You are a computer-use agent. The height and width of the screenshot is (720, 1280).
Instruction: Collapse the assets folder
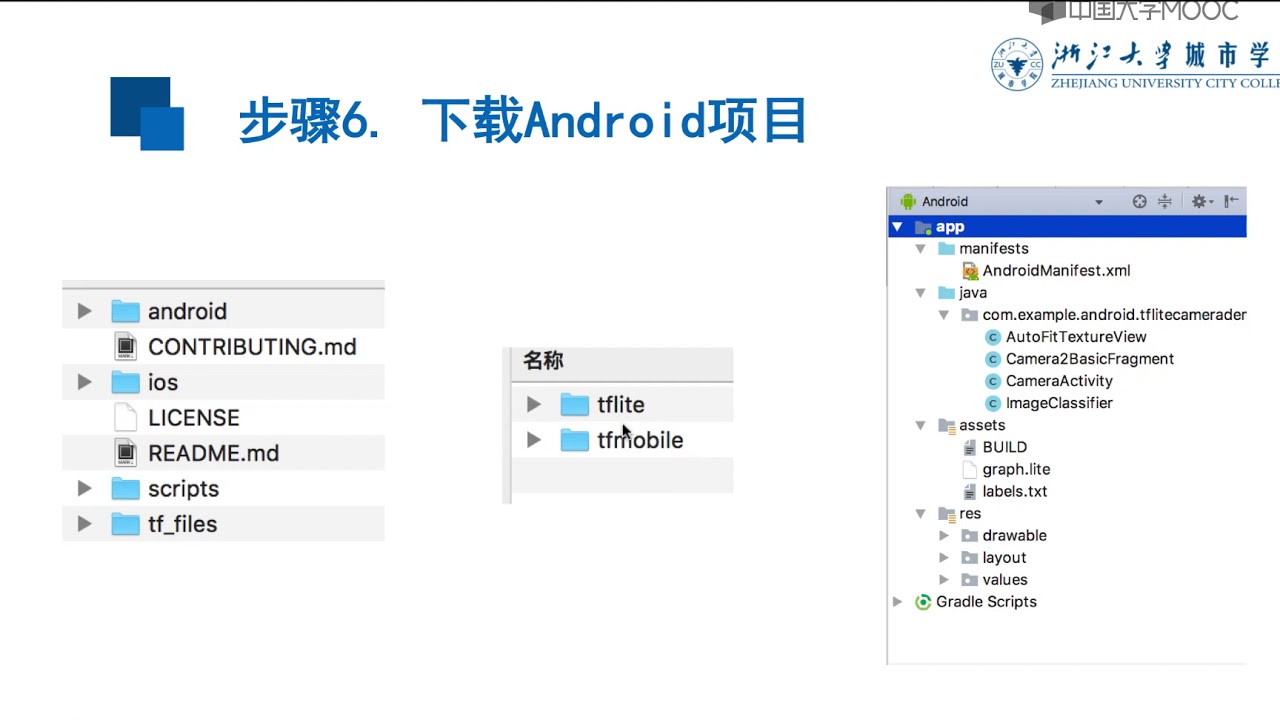pos(921,425)
